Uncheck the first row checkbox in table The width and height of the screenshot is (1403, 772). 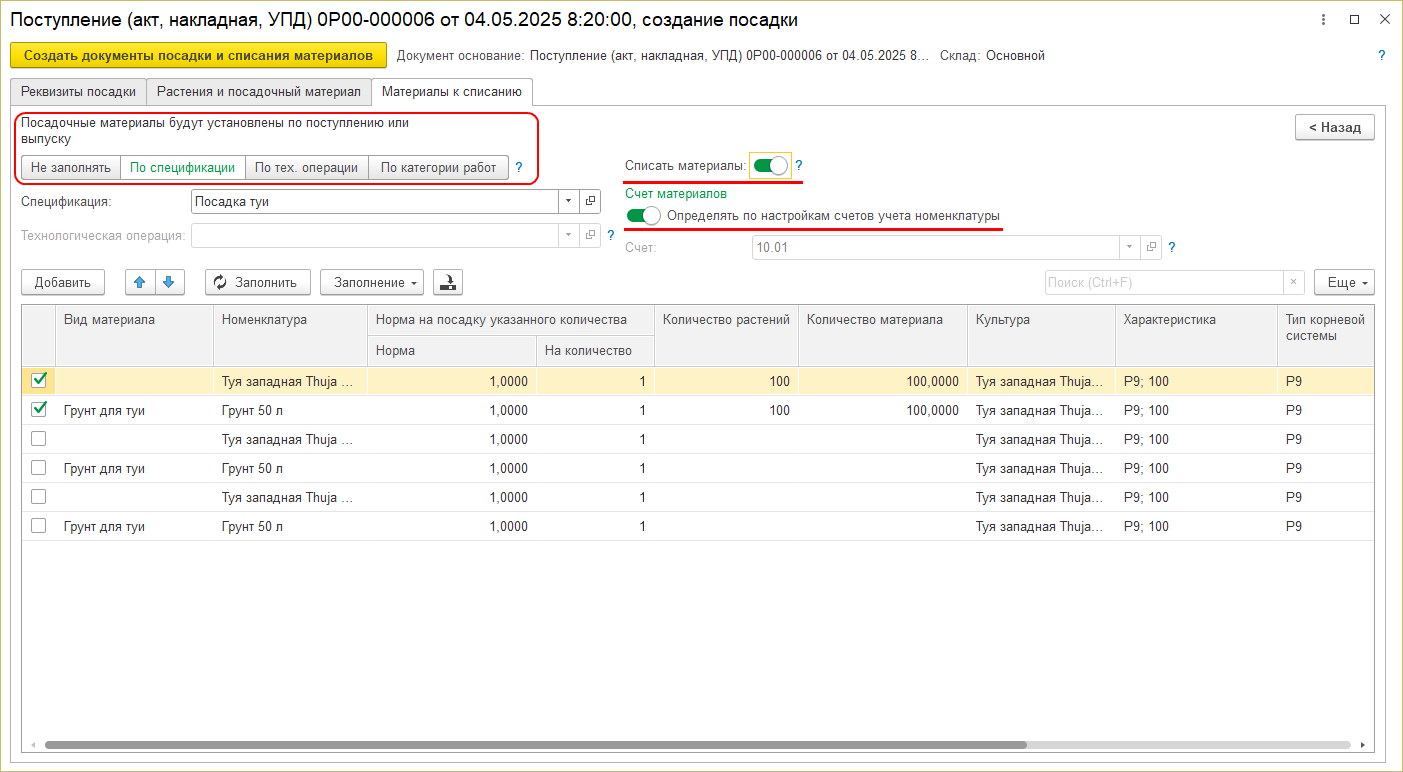[x=39, y=380]
